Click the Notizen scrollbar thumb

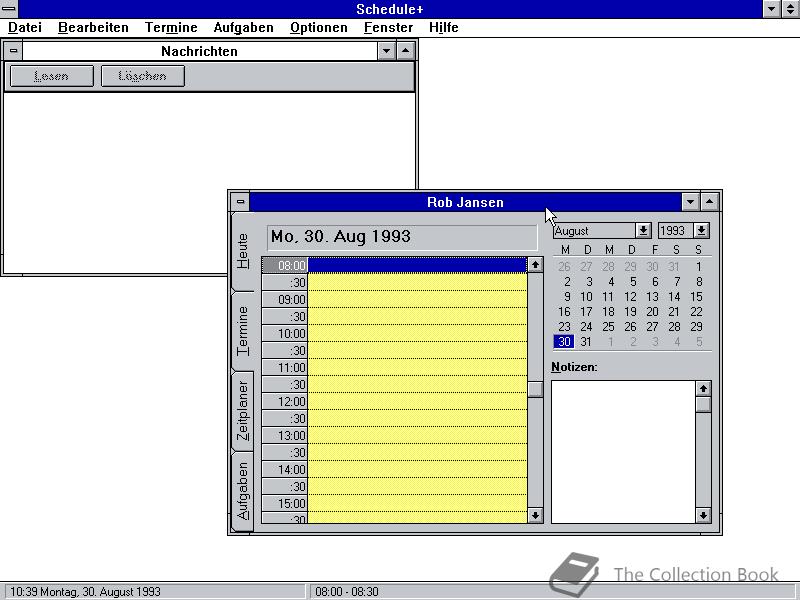pos(703,405)
